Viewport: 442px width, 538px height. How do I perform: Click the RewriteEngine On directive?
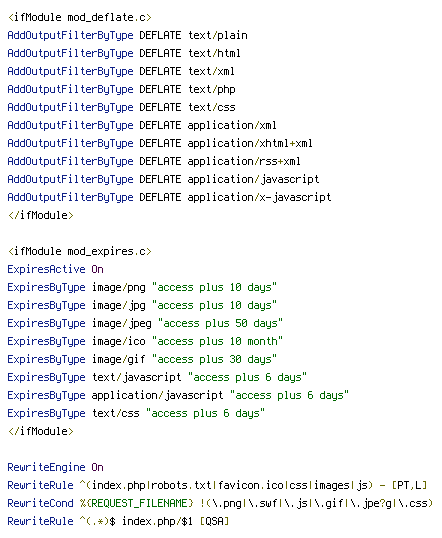[x=56, y=467]
